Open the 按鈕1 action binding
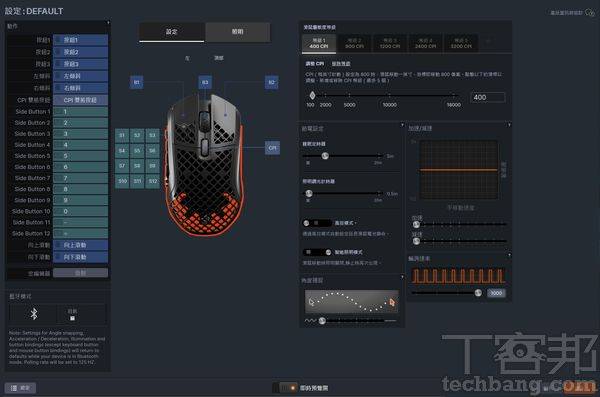This screenshot has height=397, width=600. (x=80, y=40)
